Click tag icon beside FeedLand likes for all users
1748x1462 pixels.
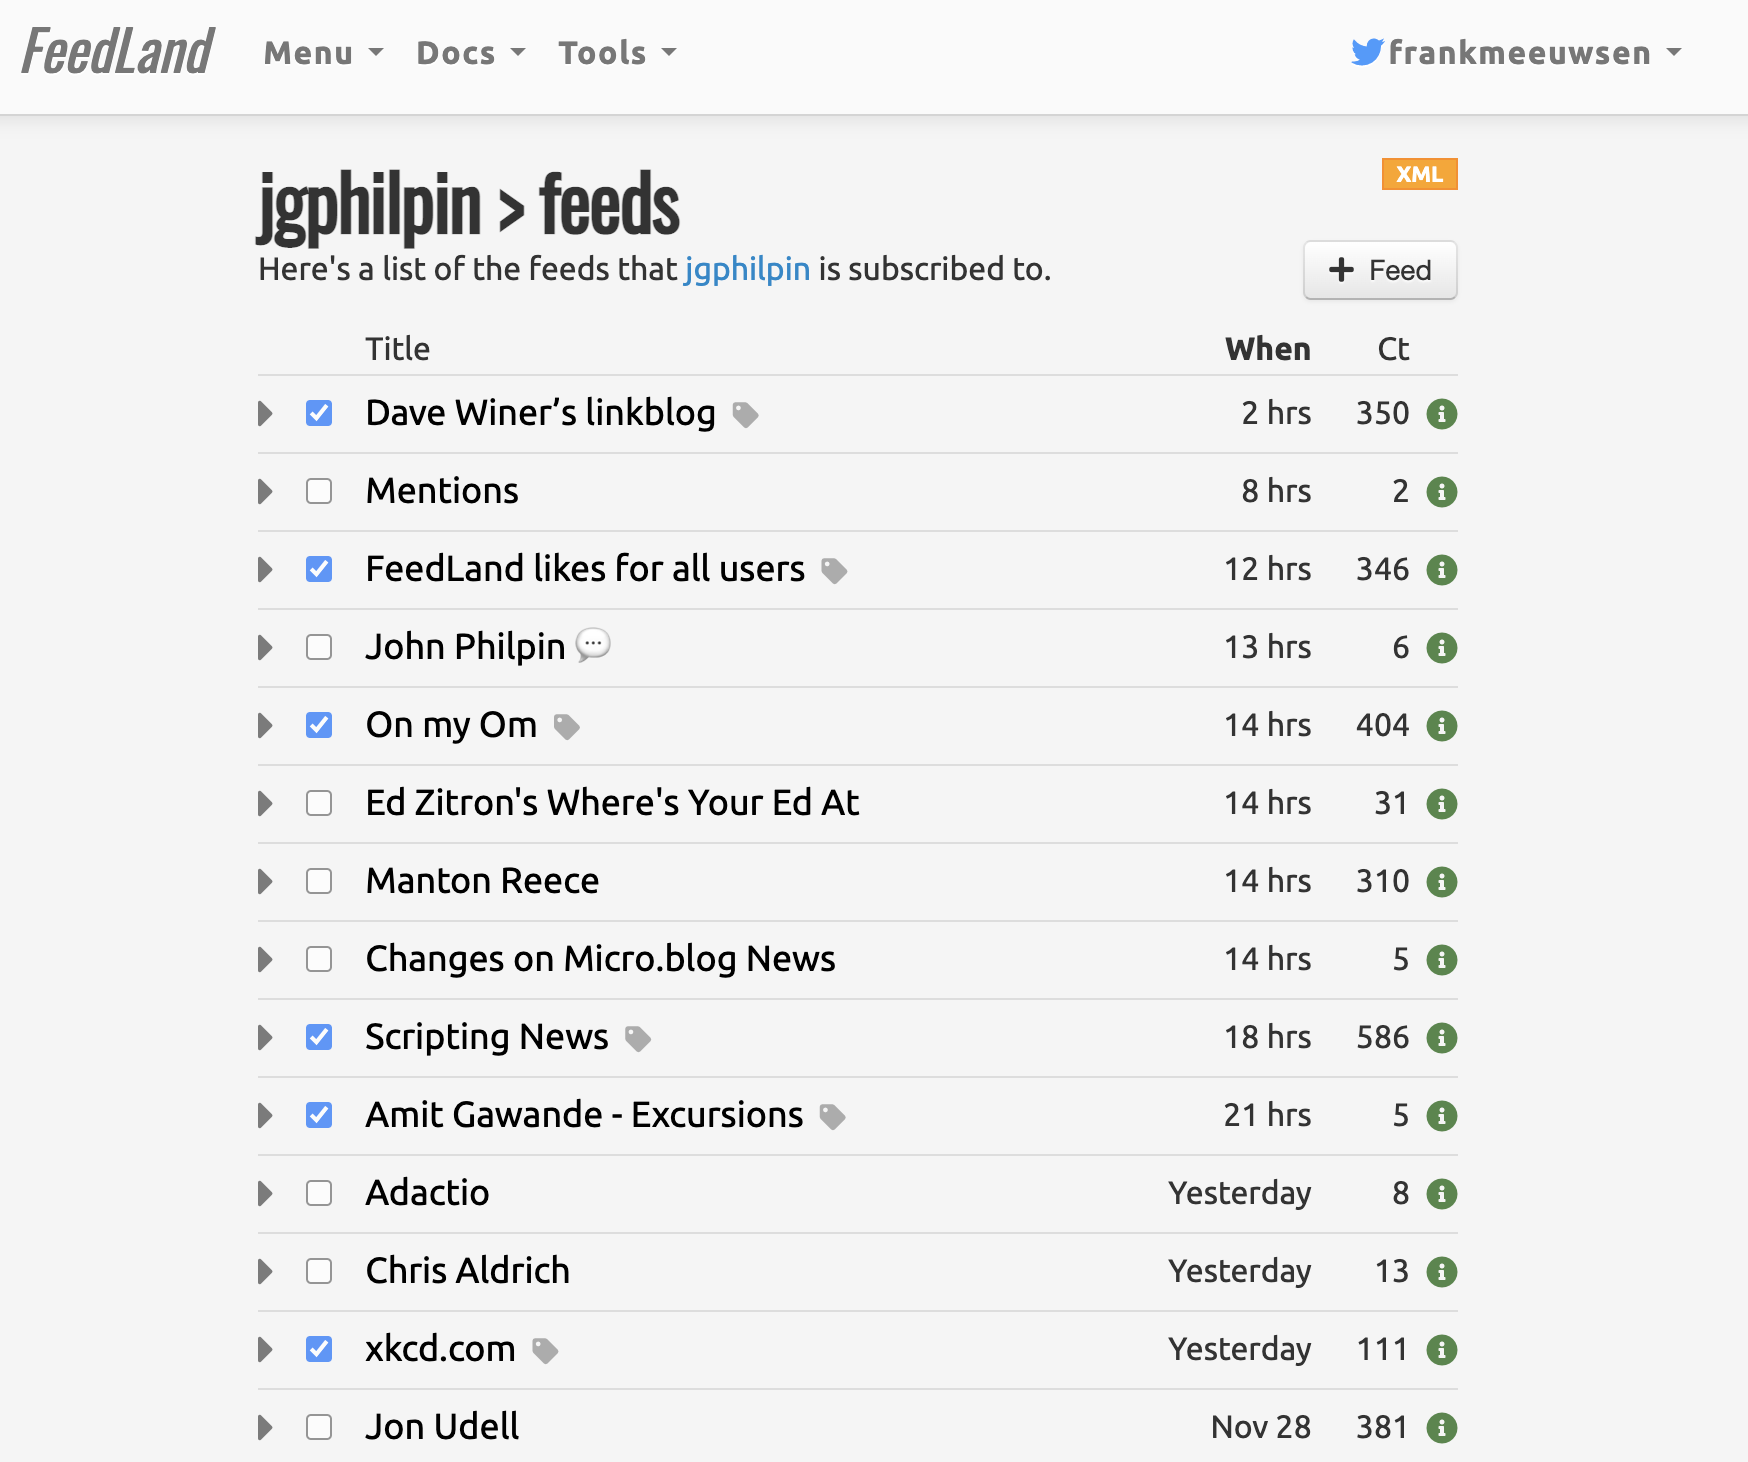[834, 570]
